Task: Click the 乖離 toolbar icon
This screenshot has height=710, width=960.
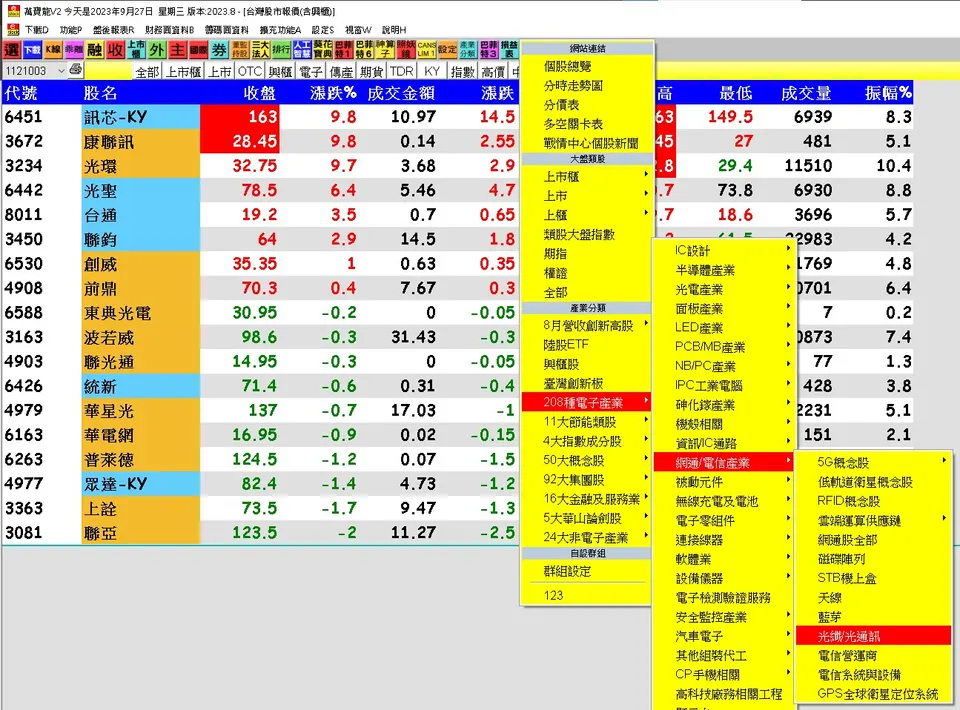Action: tap(74, 50)
